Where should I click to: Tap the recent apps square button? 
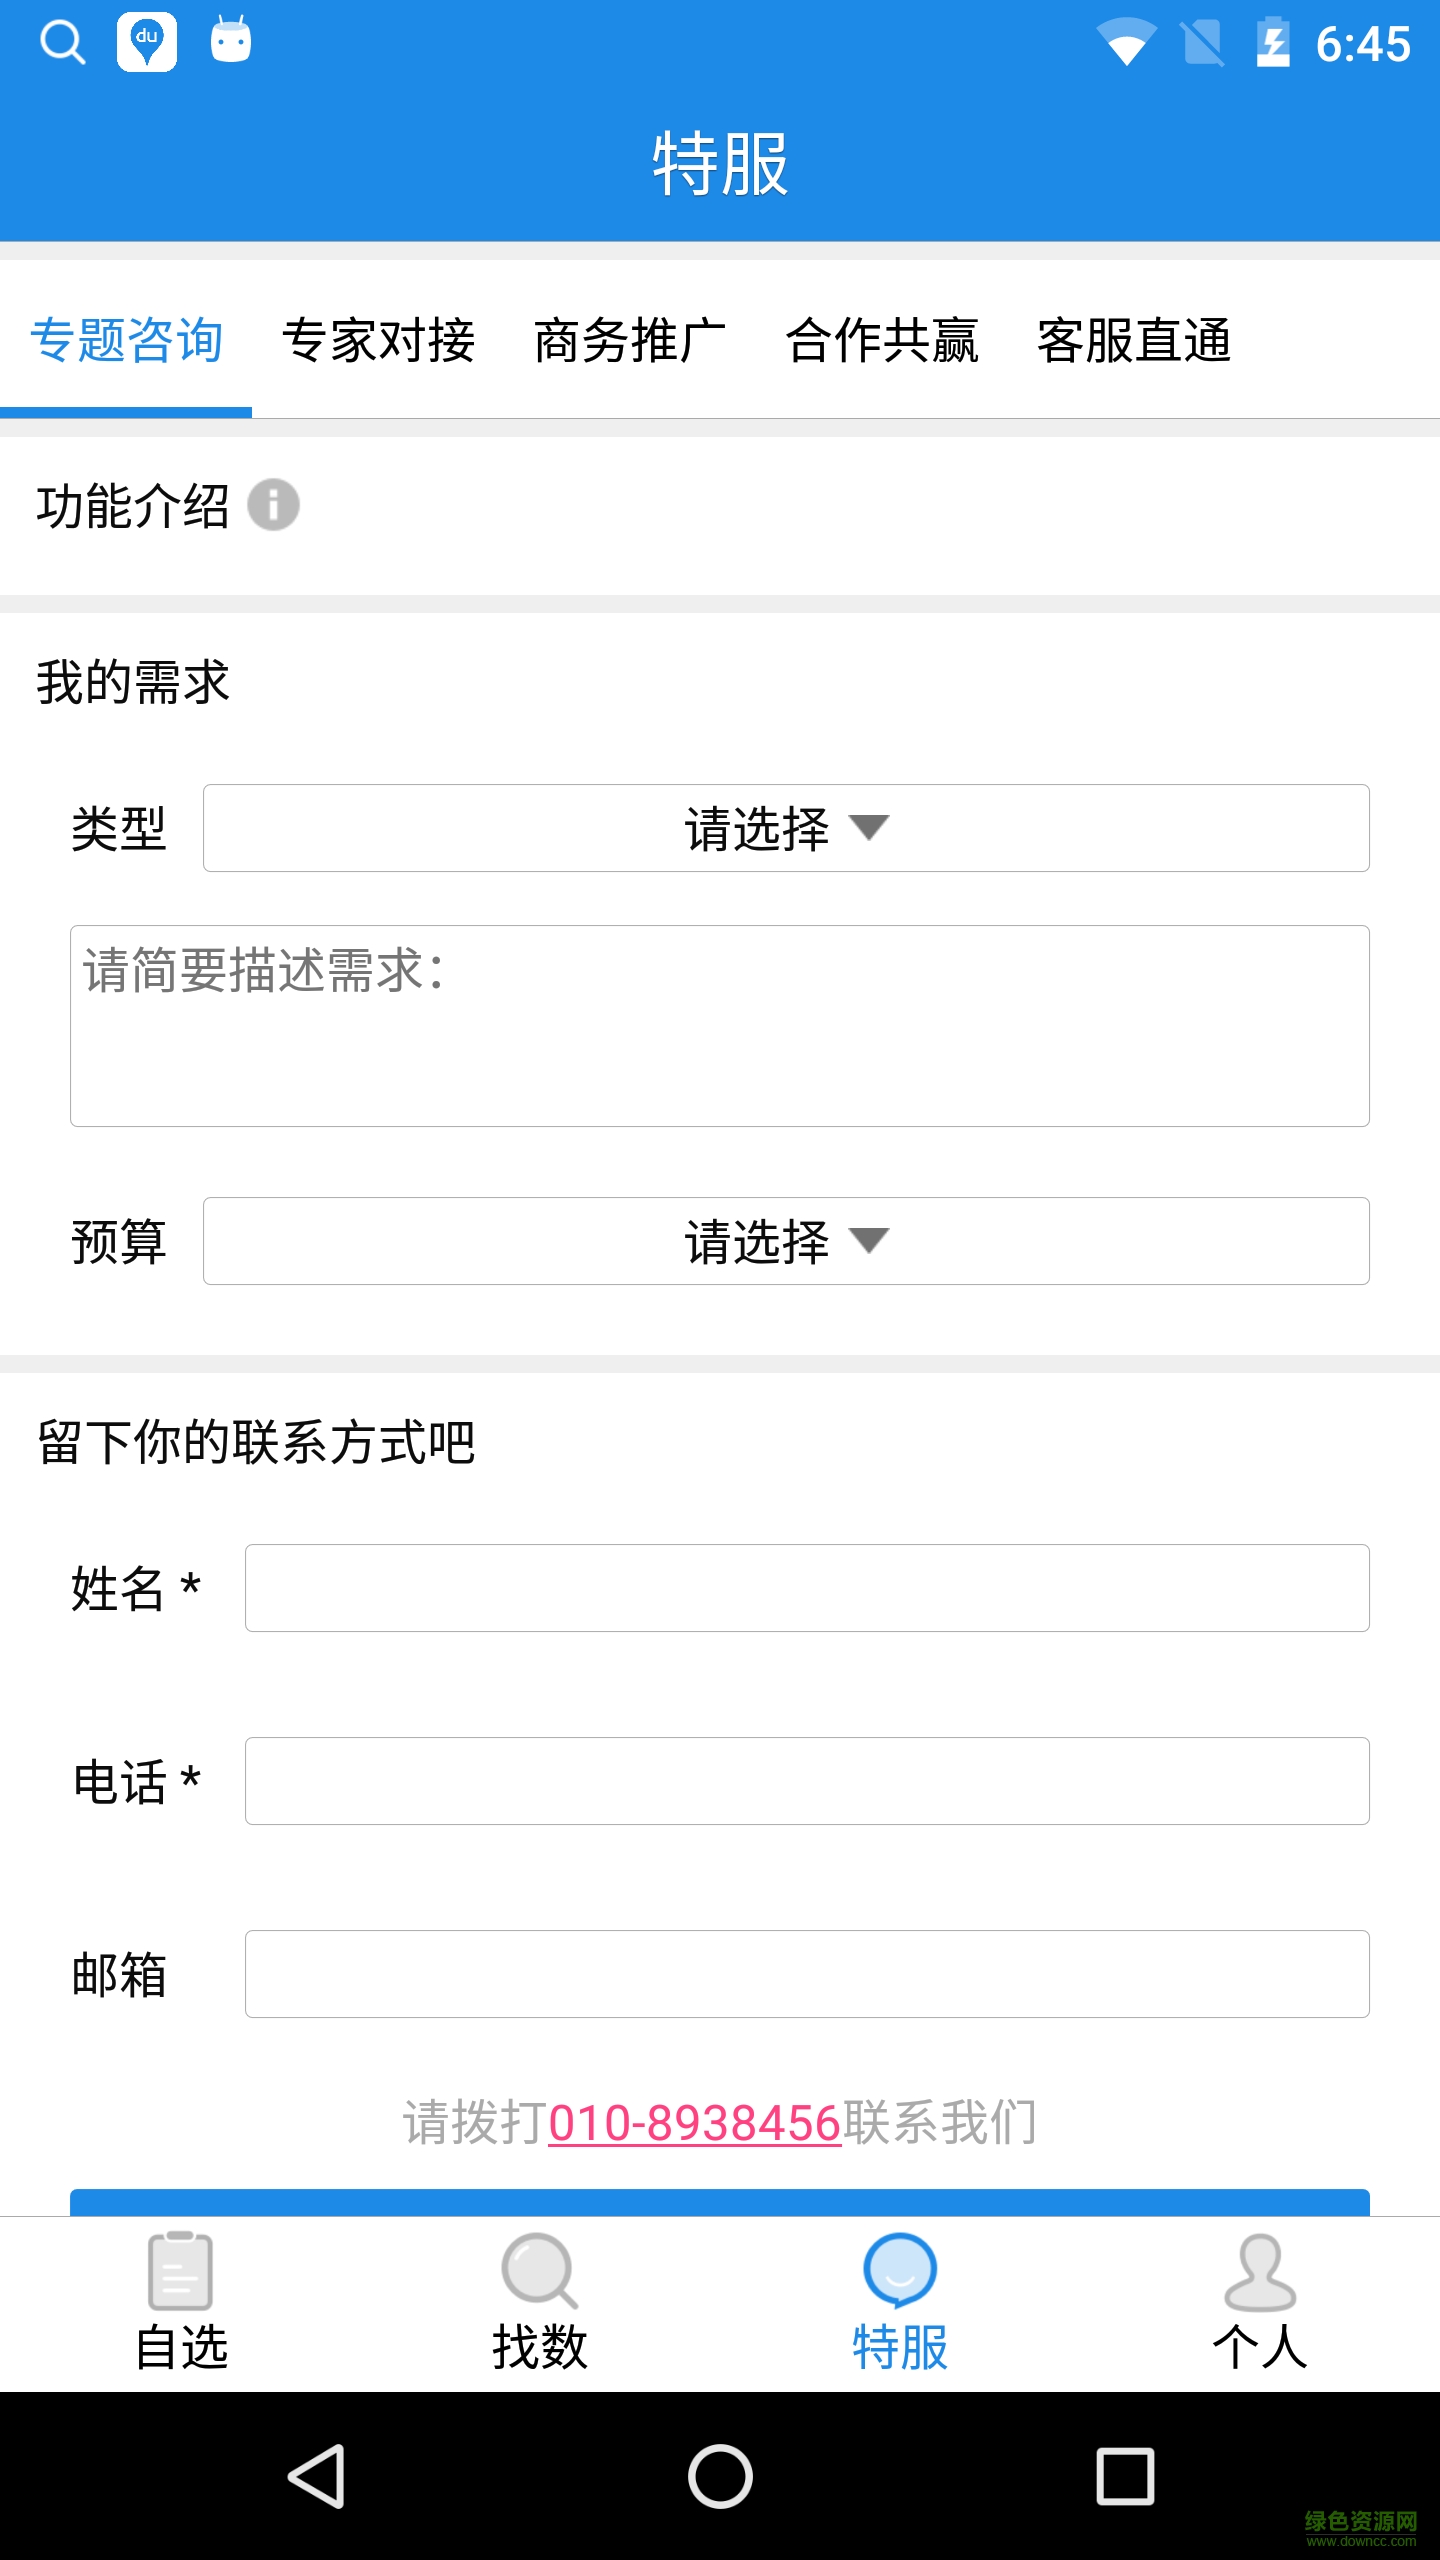1125,2476
